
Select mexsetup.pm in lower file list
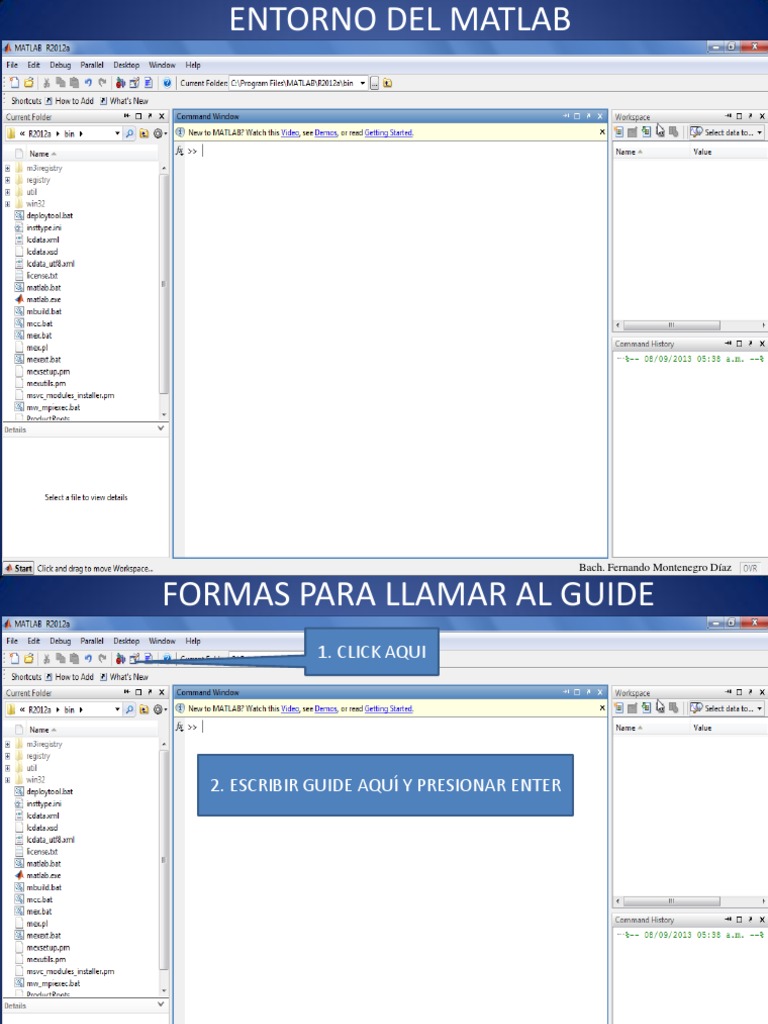click(42, 948)
